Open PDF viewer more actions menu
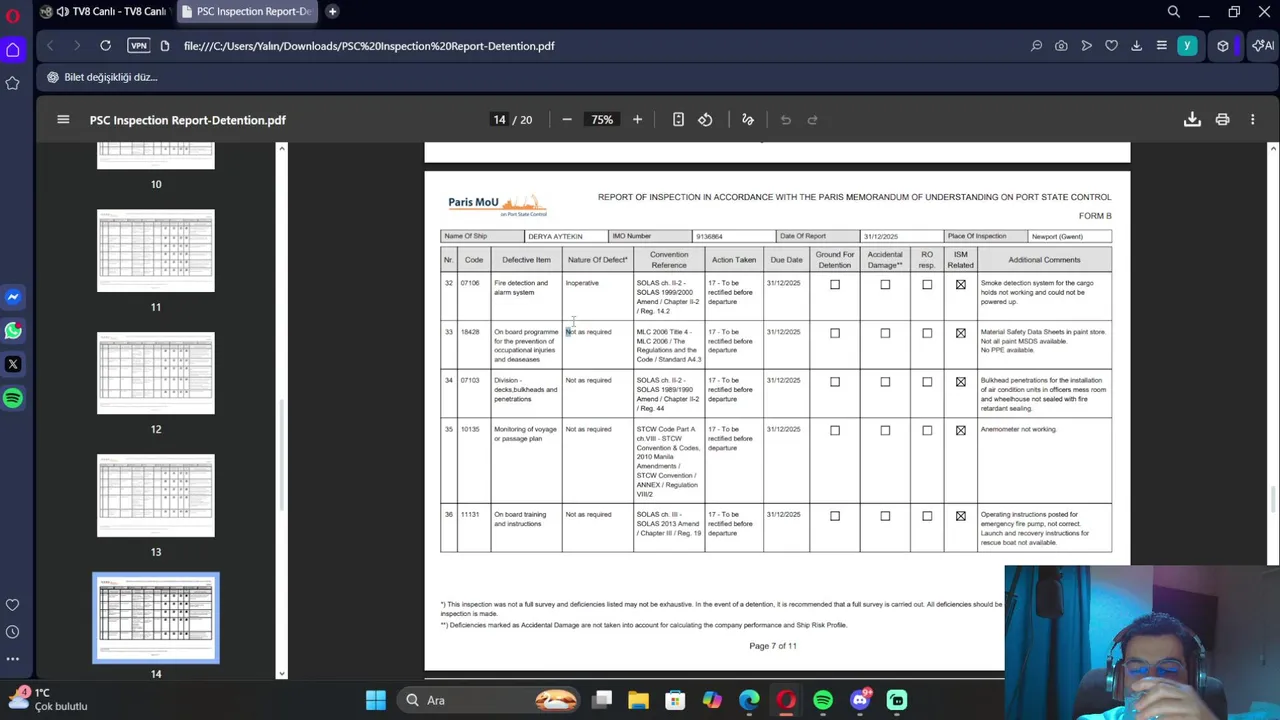The width and height of the screenshot is (1280, 720). [x=1252, y=120]
